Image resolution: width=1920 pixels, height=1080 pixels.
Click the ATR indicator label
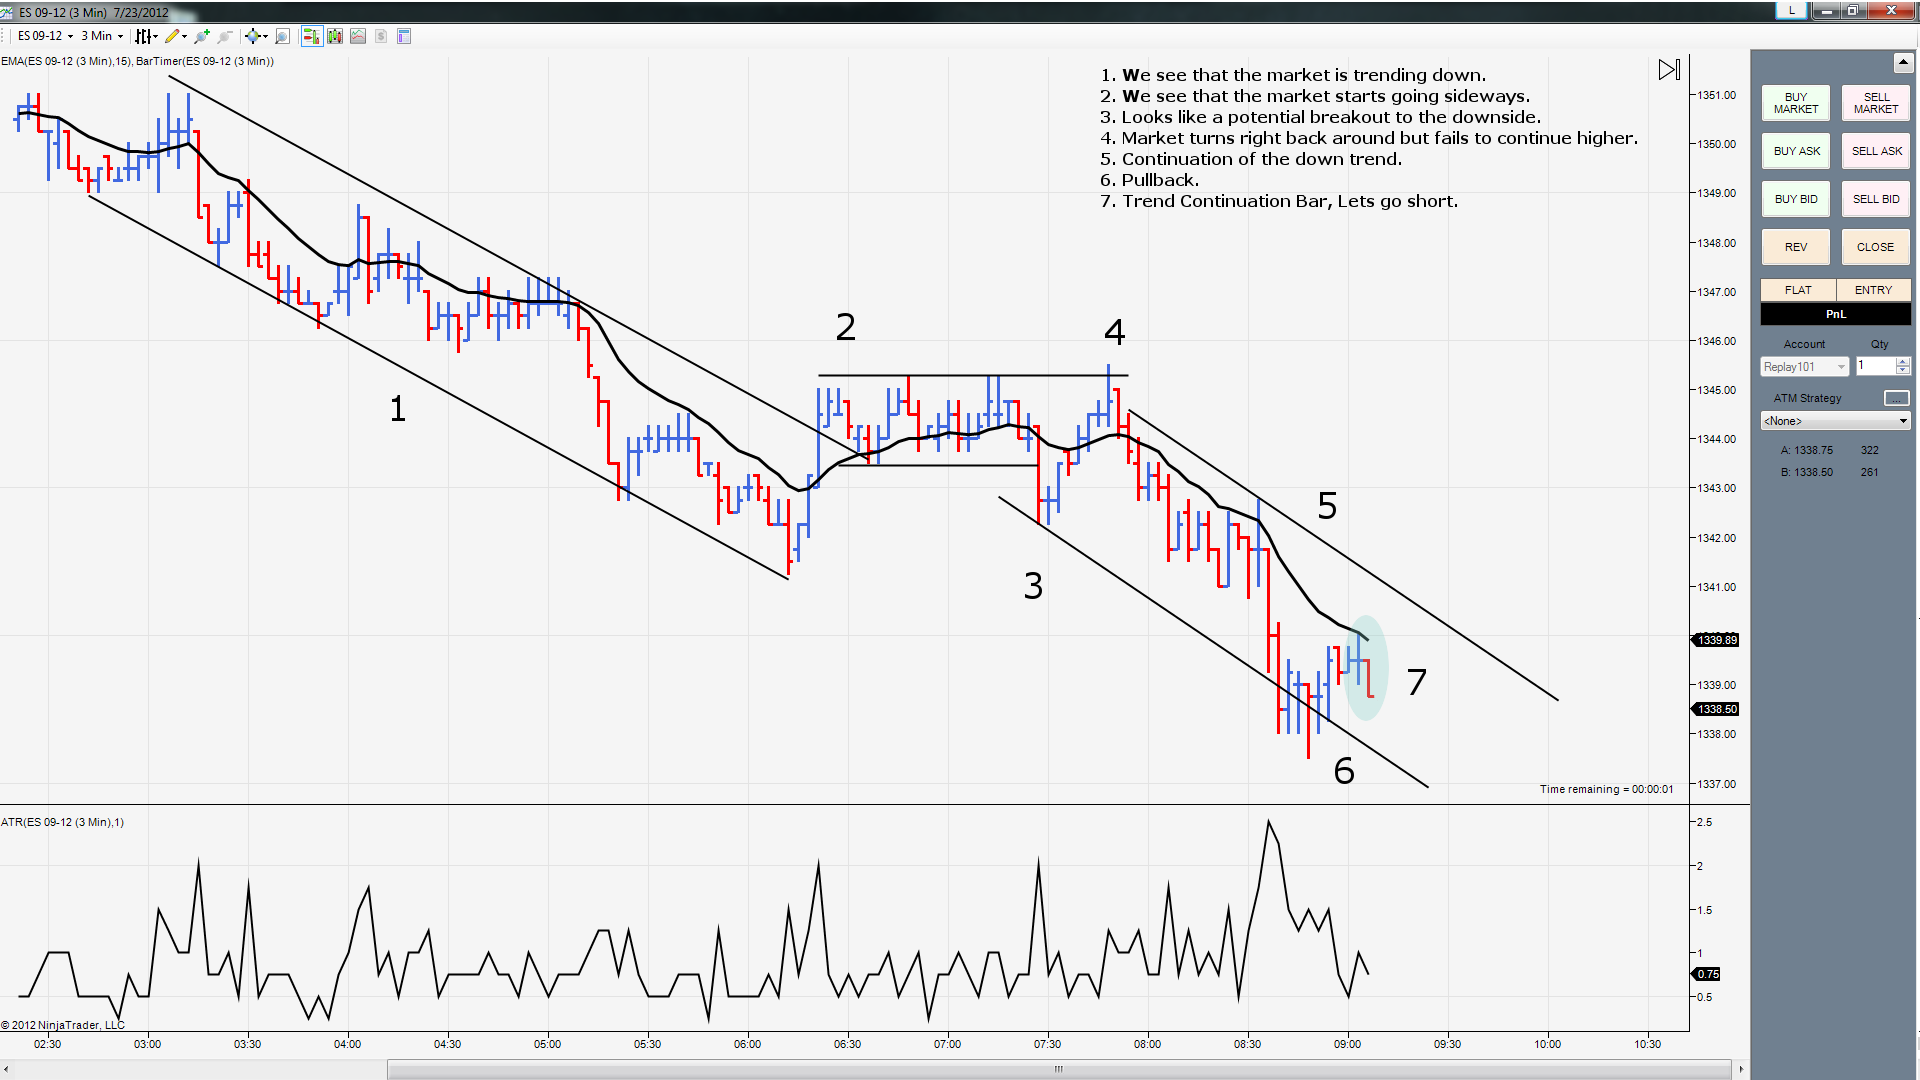tap(63, 822)
